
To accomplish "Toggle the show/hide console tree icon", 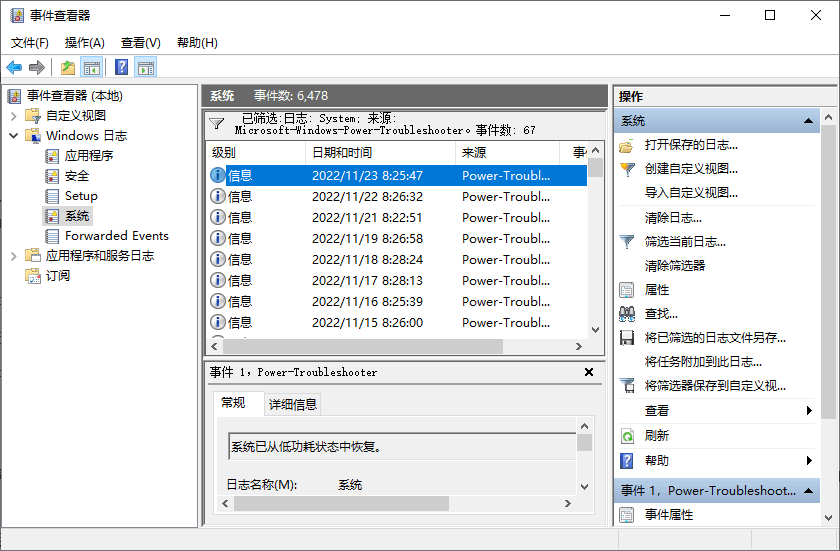I will pyautogui.click(x=92, y=67).
